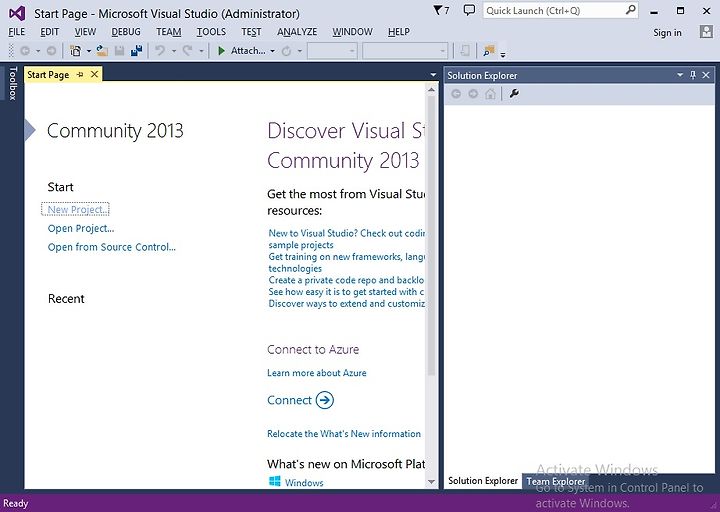Click the Start Page vertical scrollbar thumb
720x512 pixels.
(431, 236)
